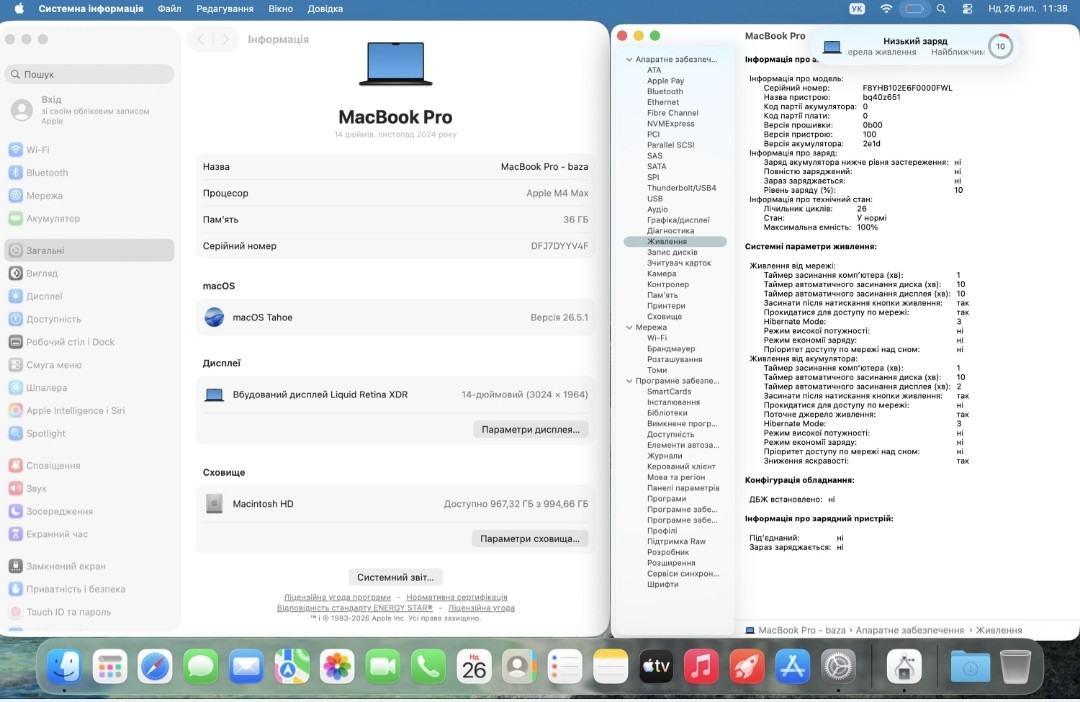Click the Назва row MacBook Pro - baza
Viewport: 1080px width, 702px height.
point(395,167)
